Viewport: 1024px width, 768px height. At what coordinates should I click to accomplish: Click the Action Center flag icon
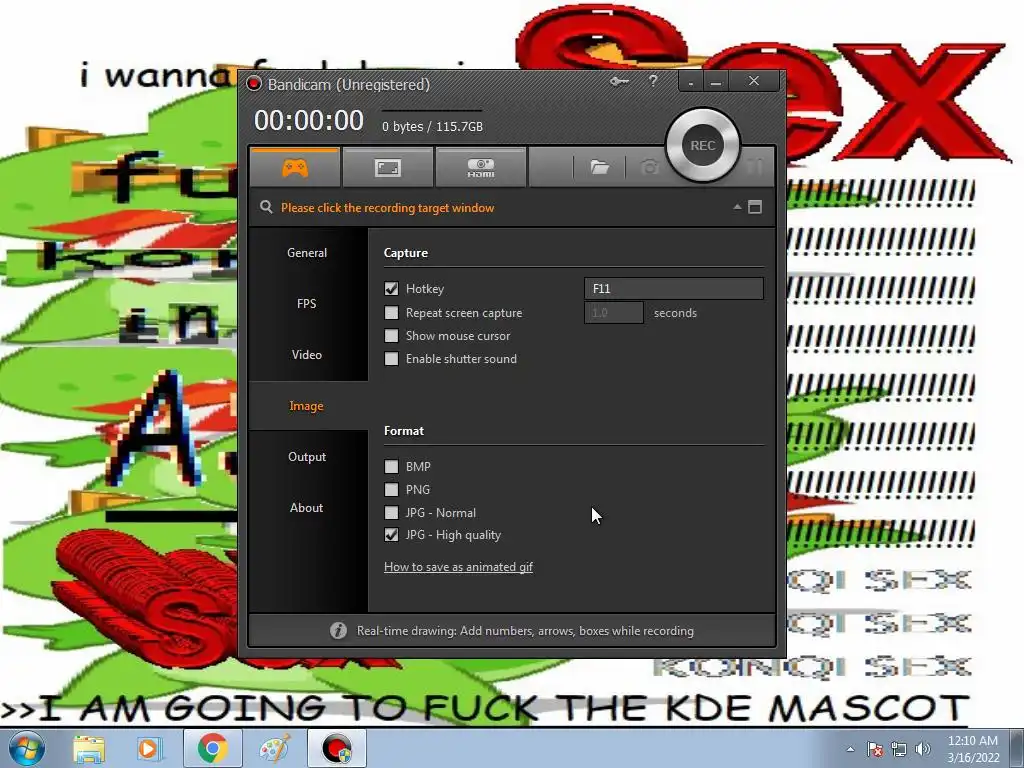click(x=874, y=749)
